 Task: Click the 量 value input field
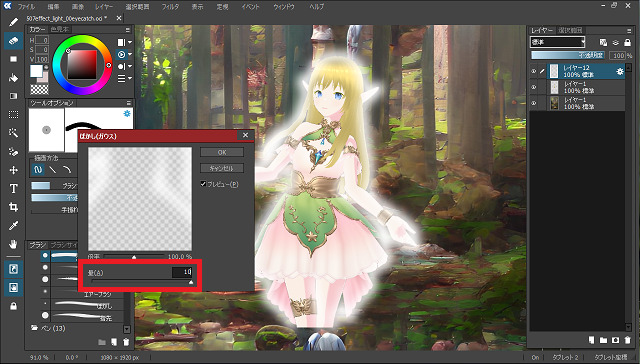pos(182,272)
